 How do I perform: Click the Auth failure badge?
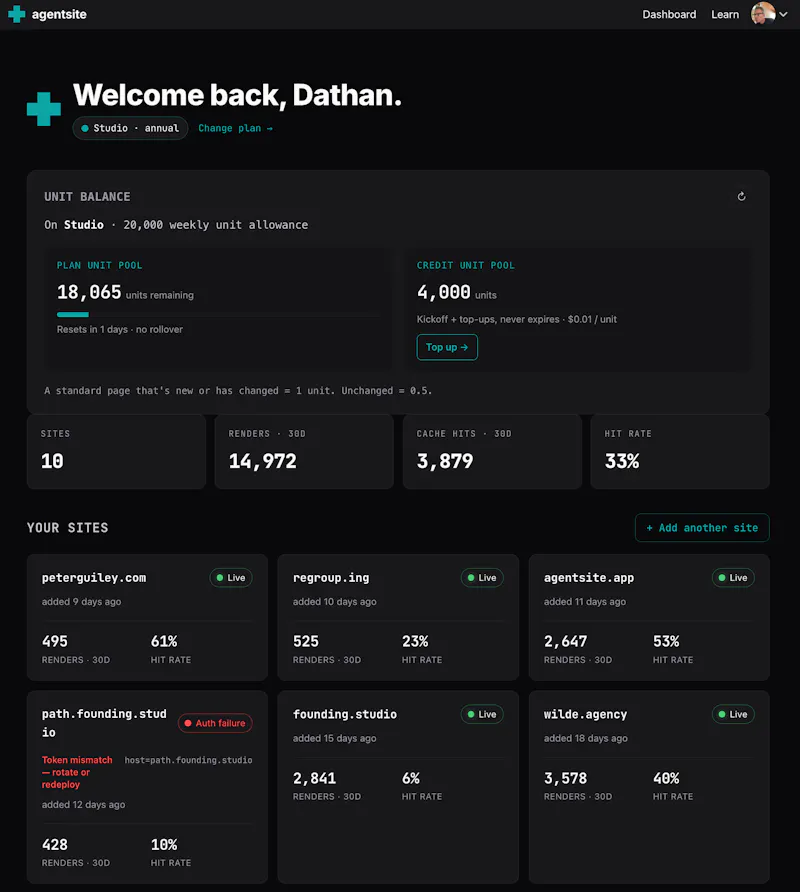pos(215,723)
